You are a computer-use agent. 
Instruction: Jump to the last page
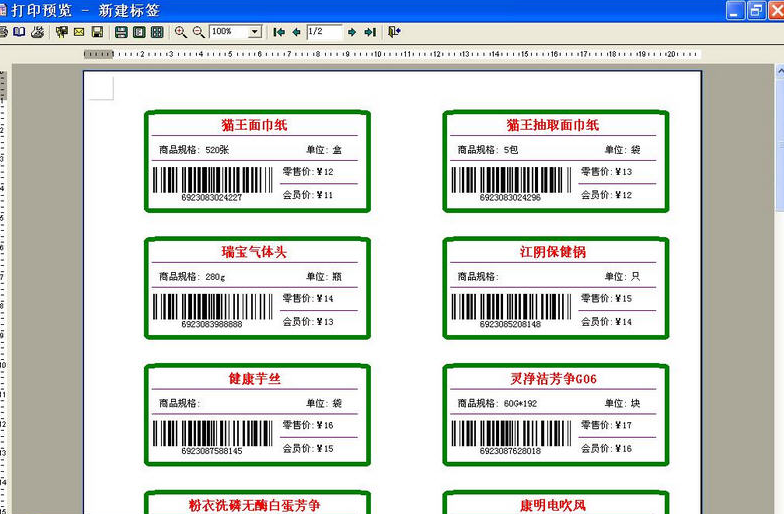tap(370, 32)
